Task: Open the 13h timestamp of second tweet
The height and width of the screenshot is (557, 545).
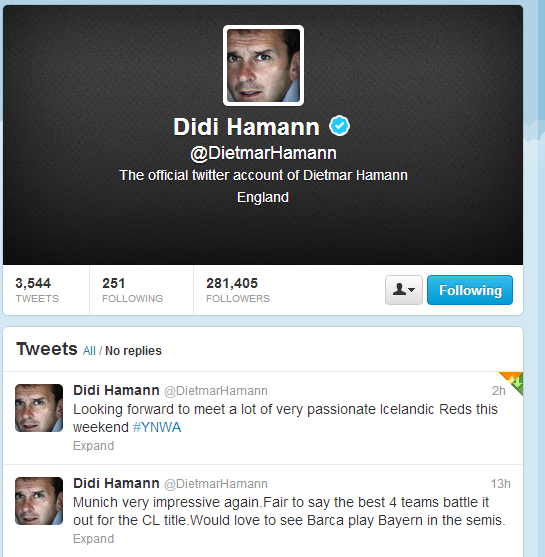Action: pyautogui.click(x=501, y=484)
